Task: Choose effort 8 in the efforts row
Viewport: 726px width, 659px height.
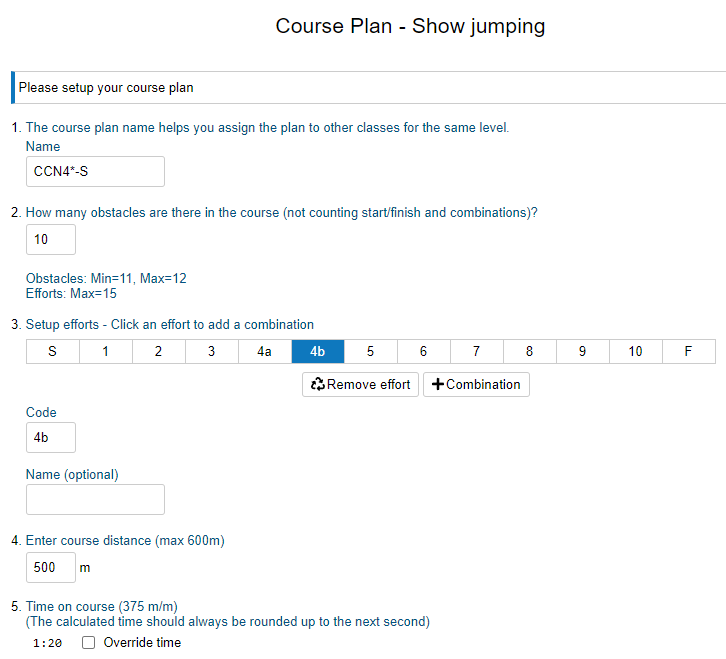Action: [x=529, y=352]
